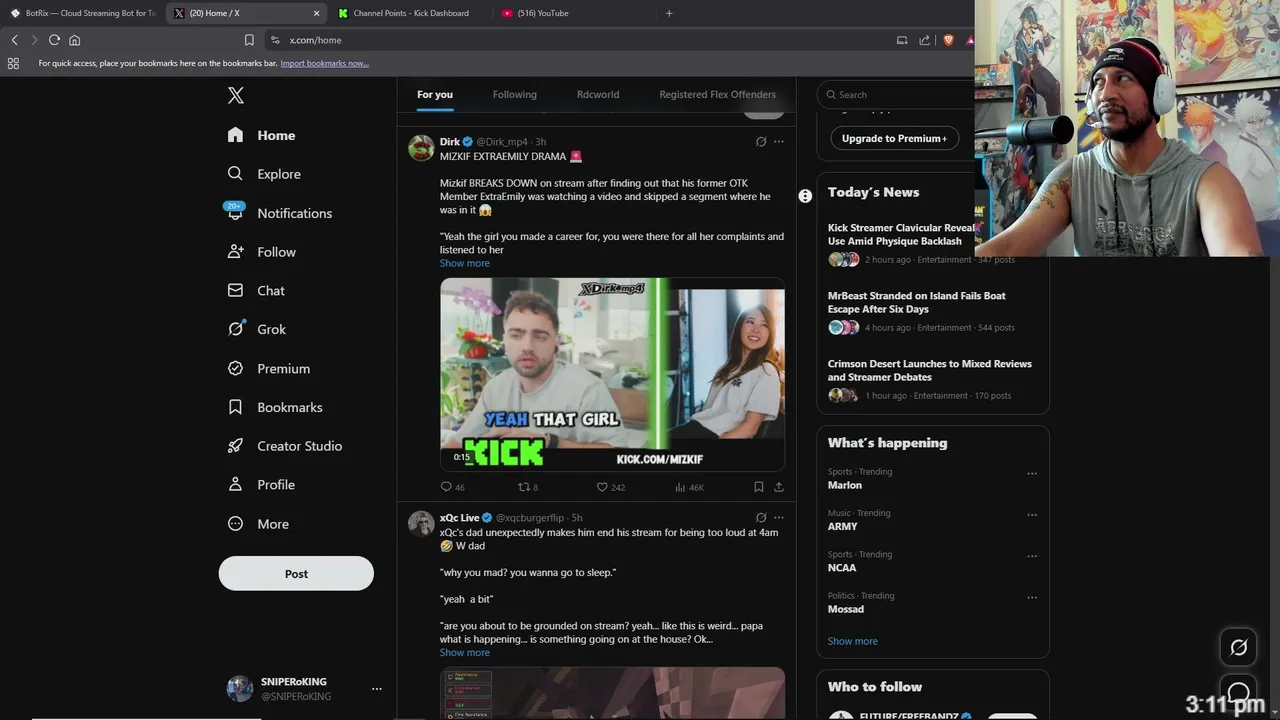Open more options for NCAA trend
This screenshot has width=1280, height=720.
(x=1032, y=556)
